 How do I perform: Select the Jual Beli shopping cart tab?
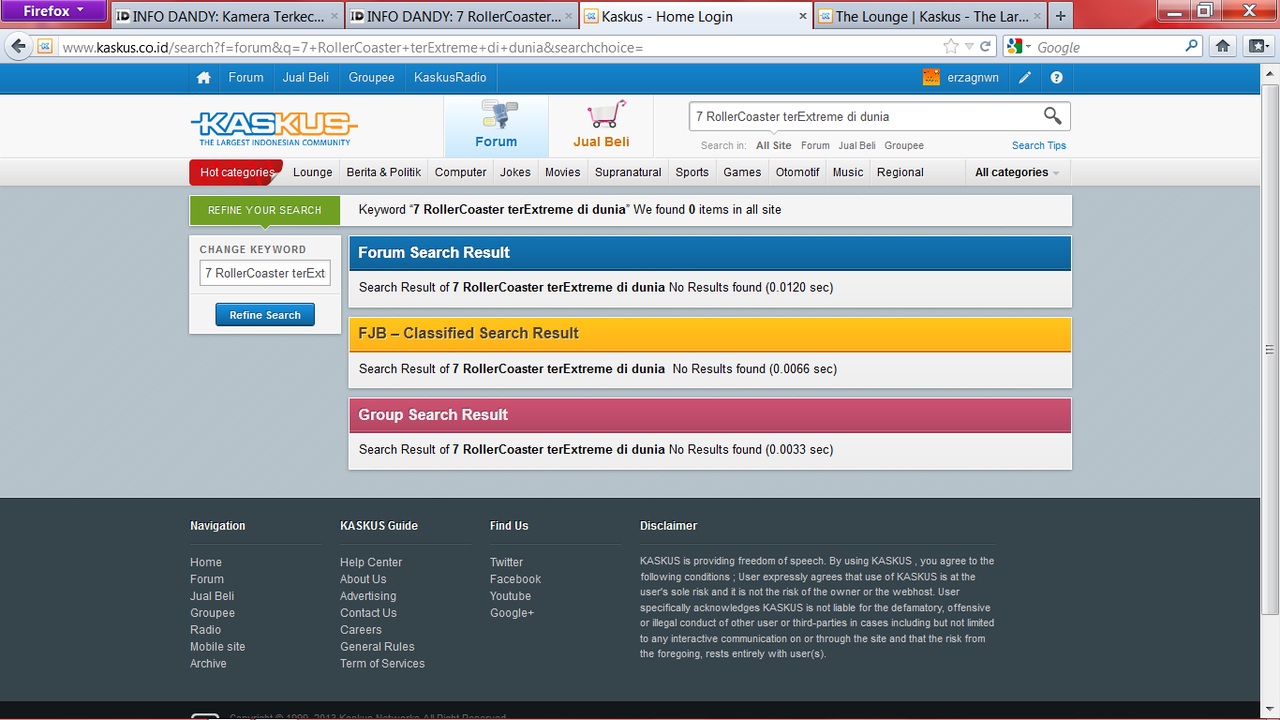pos(601,126)
